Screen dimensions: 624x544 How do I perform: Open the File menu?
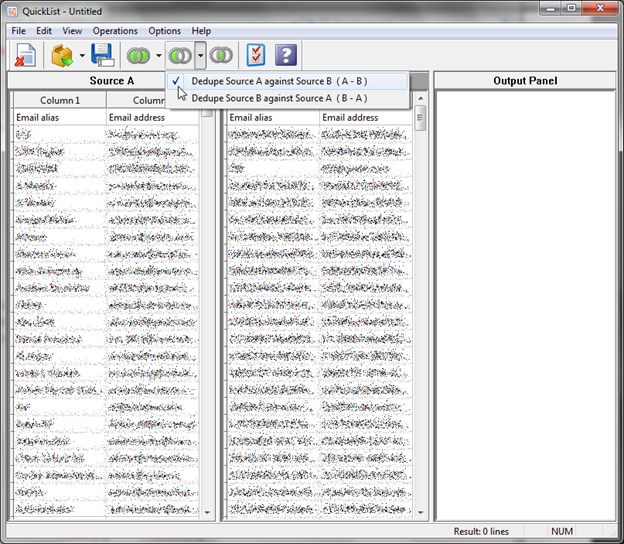19,31
